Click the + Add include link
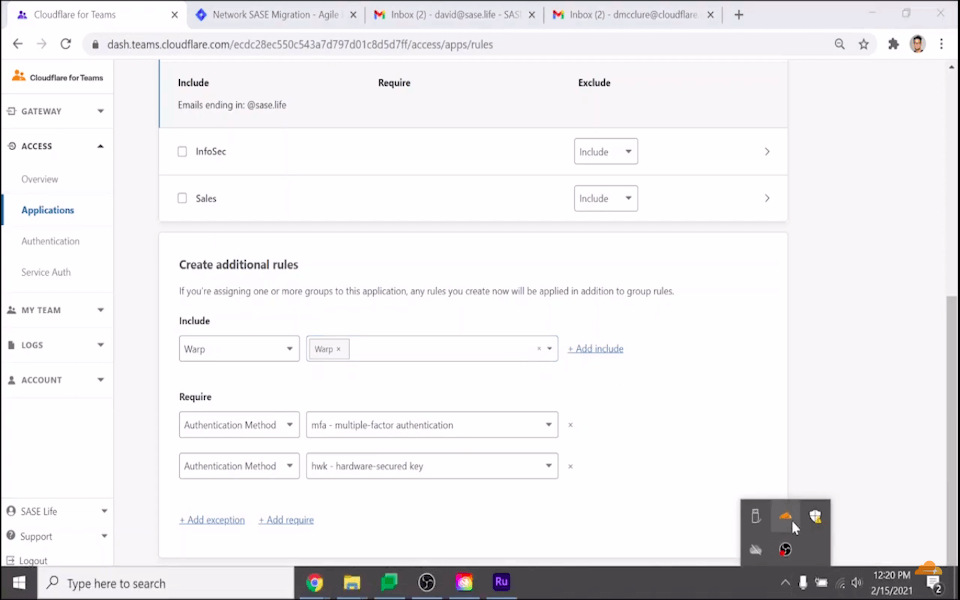 click(595, 348)
